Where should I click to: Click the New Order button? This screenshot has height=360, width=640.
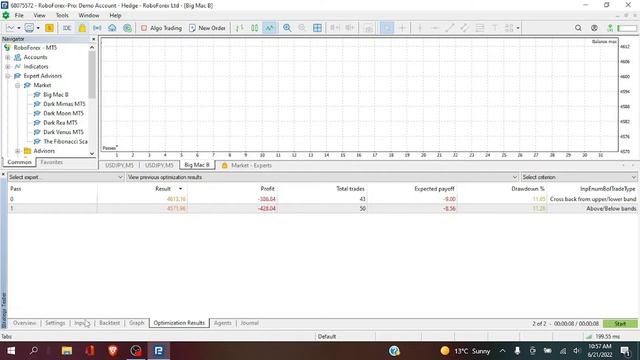click(207, 28)
